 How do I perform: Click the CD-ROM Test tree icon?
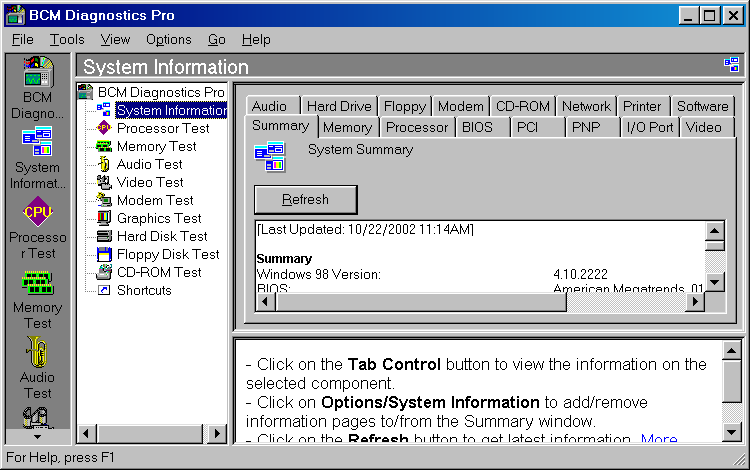104,272
